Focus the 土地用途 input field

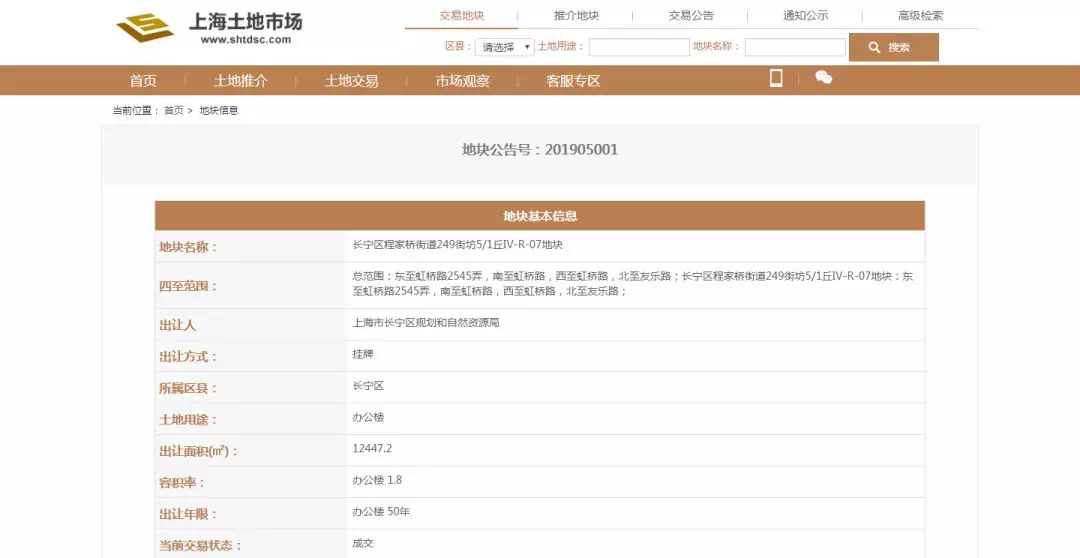coord(639,47)
